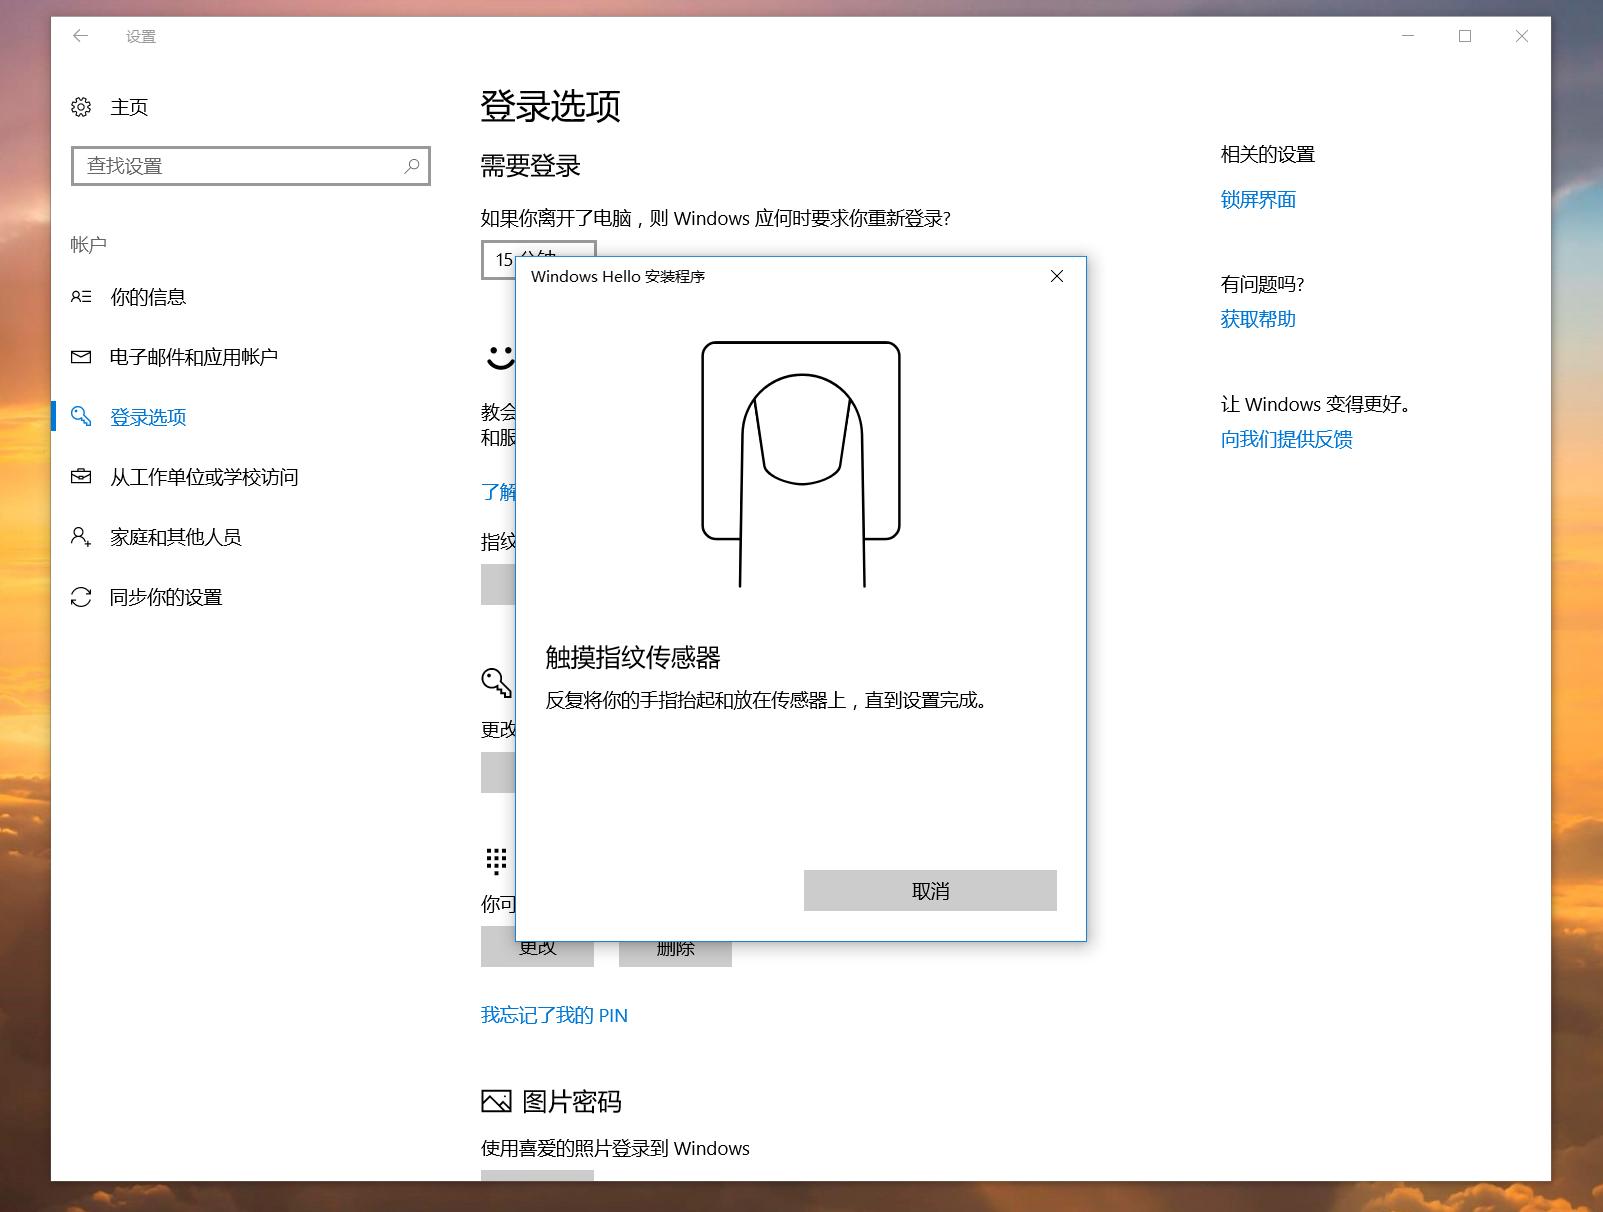Close the Windows Hello 安装程序 dialog

click(1056, 277)
